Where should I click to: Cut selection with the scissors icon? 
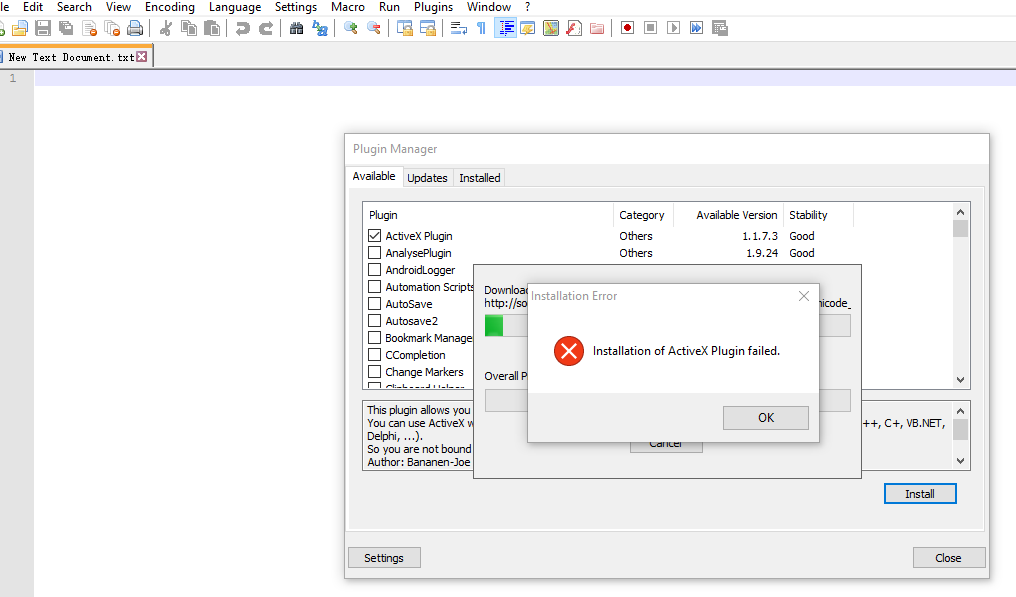pos(166,29)
